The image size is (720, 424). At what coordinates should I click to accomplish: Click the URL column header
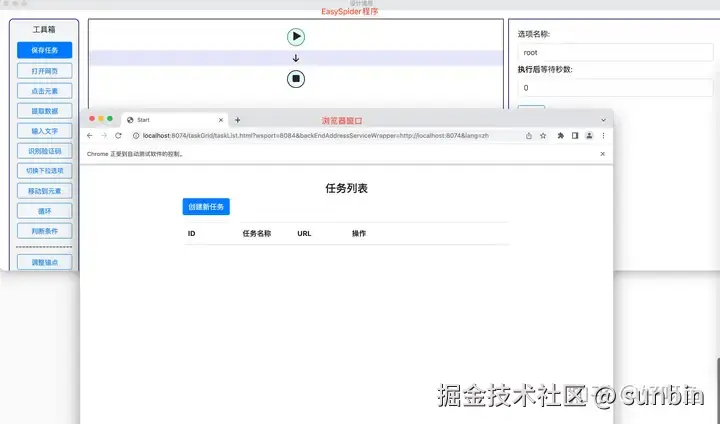[304, 233]
